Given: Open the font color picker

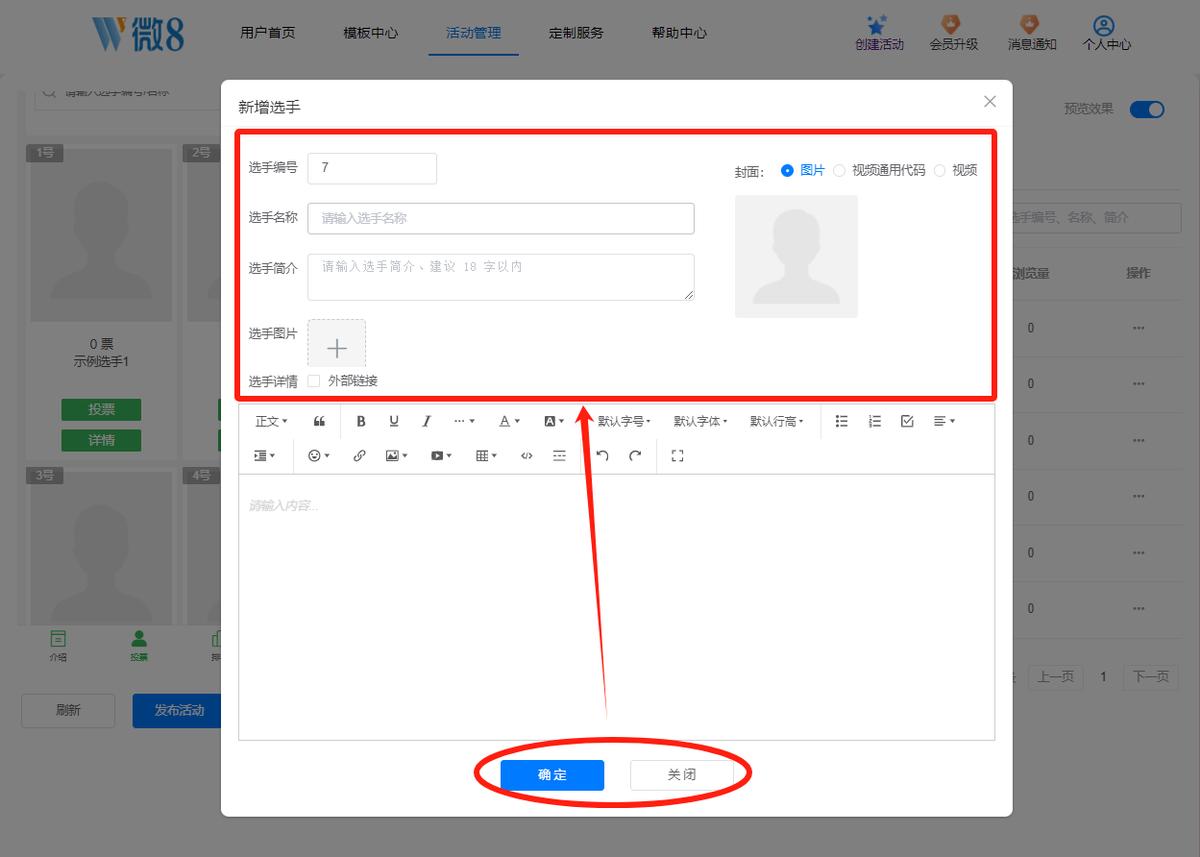Looking at the screenshot, I should pyautogui.click(x=509, y=422).
